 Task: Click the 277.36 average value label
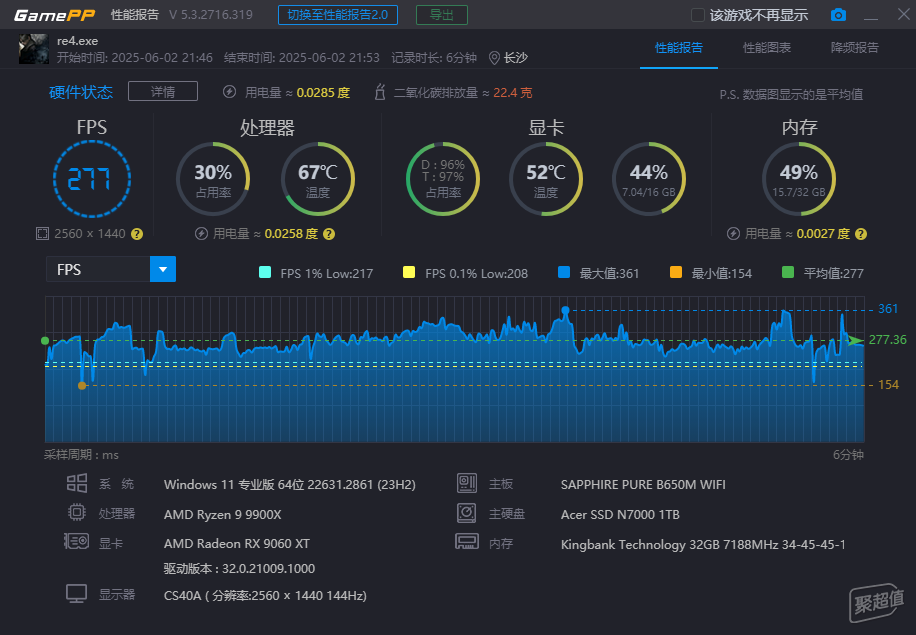coord(887,339)
